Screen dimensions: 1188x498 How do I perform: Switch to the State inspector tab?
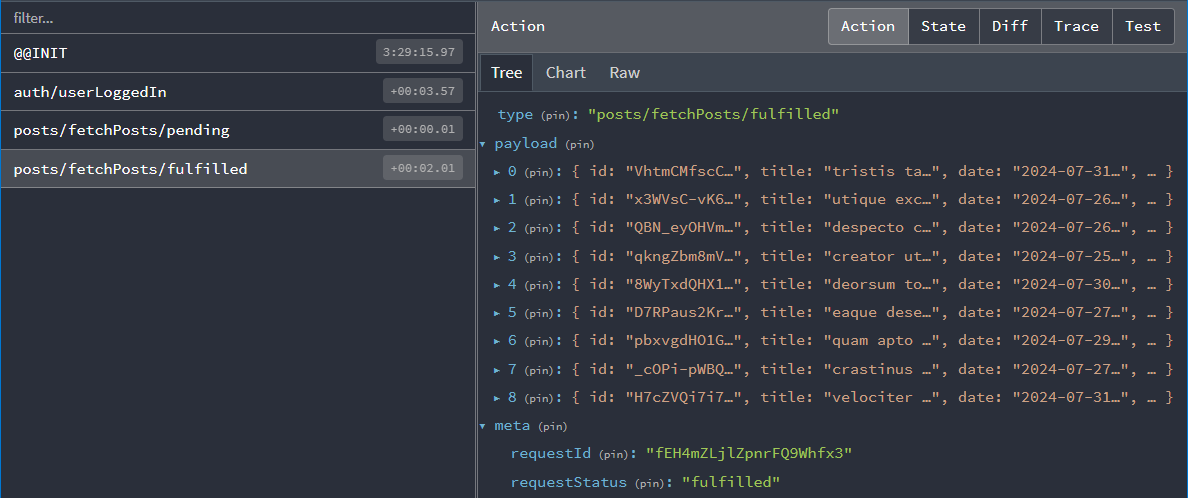[x=943, y=26]
